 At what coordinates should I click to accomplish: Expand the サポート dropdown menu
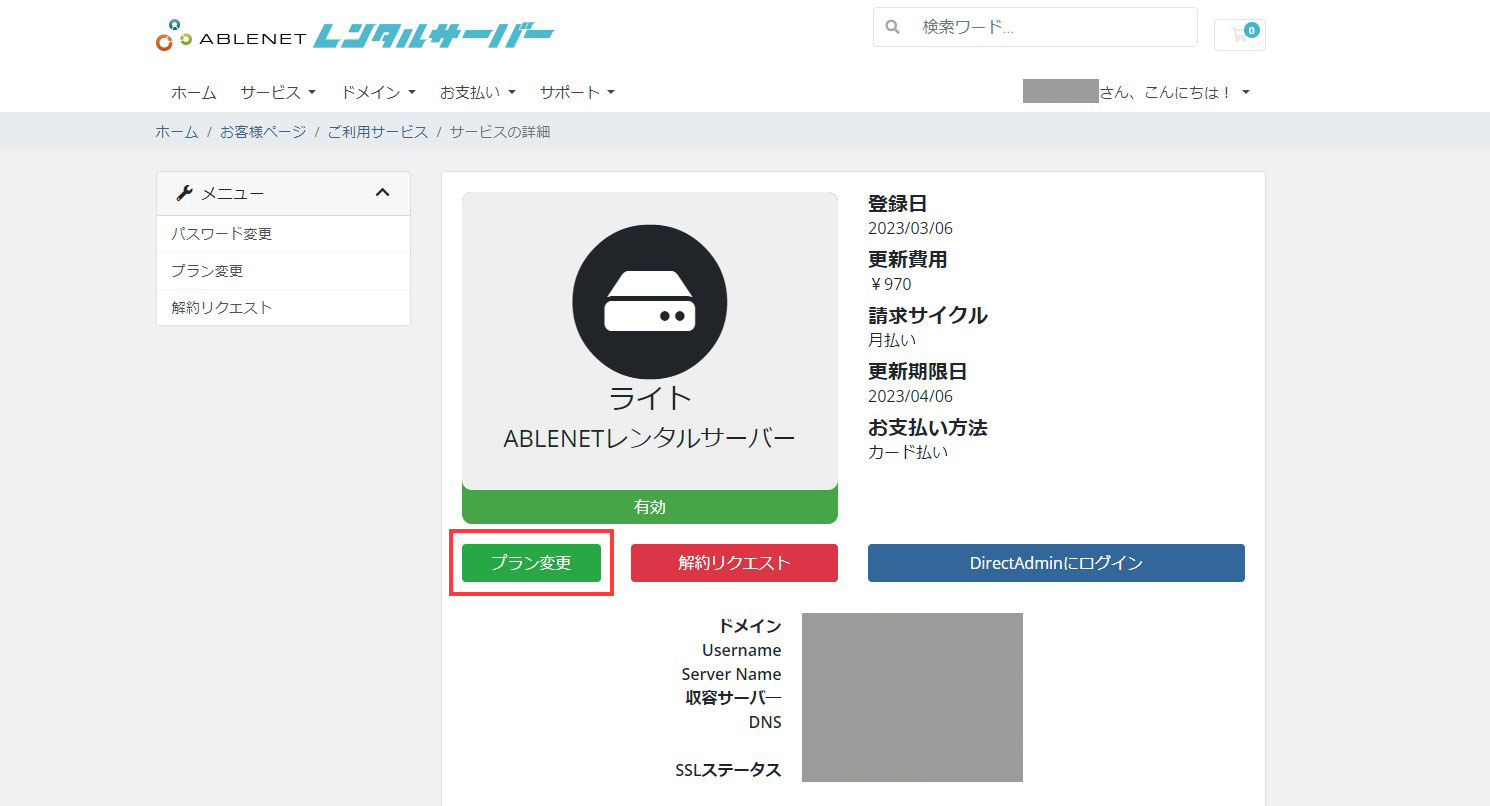[577, 92]
